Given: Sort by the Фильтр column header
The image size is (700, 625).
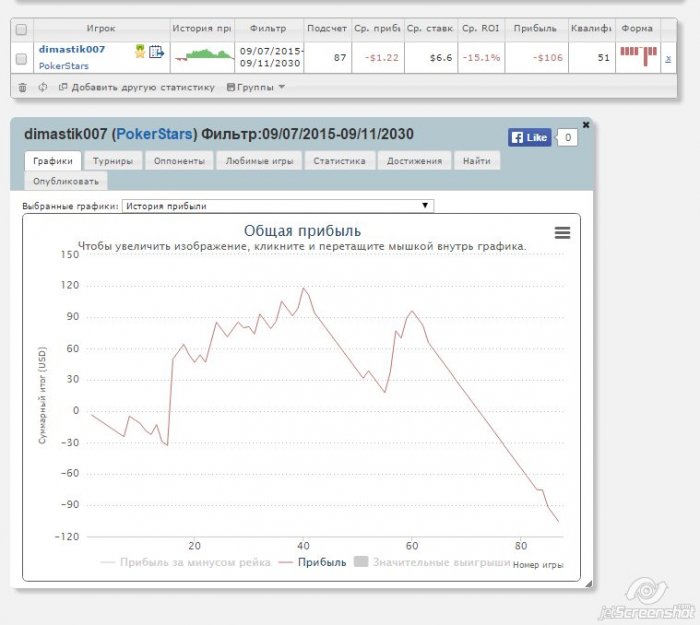Looking at the screenshot, I should 268,28.
